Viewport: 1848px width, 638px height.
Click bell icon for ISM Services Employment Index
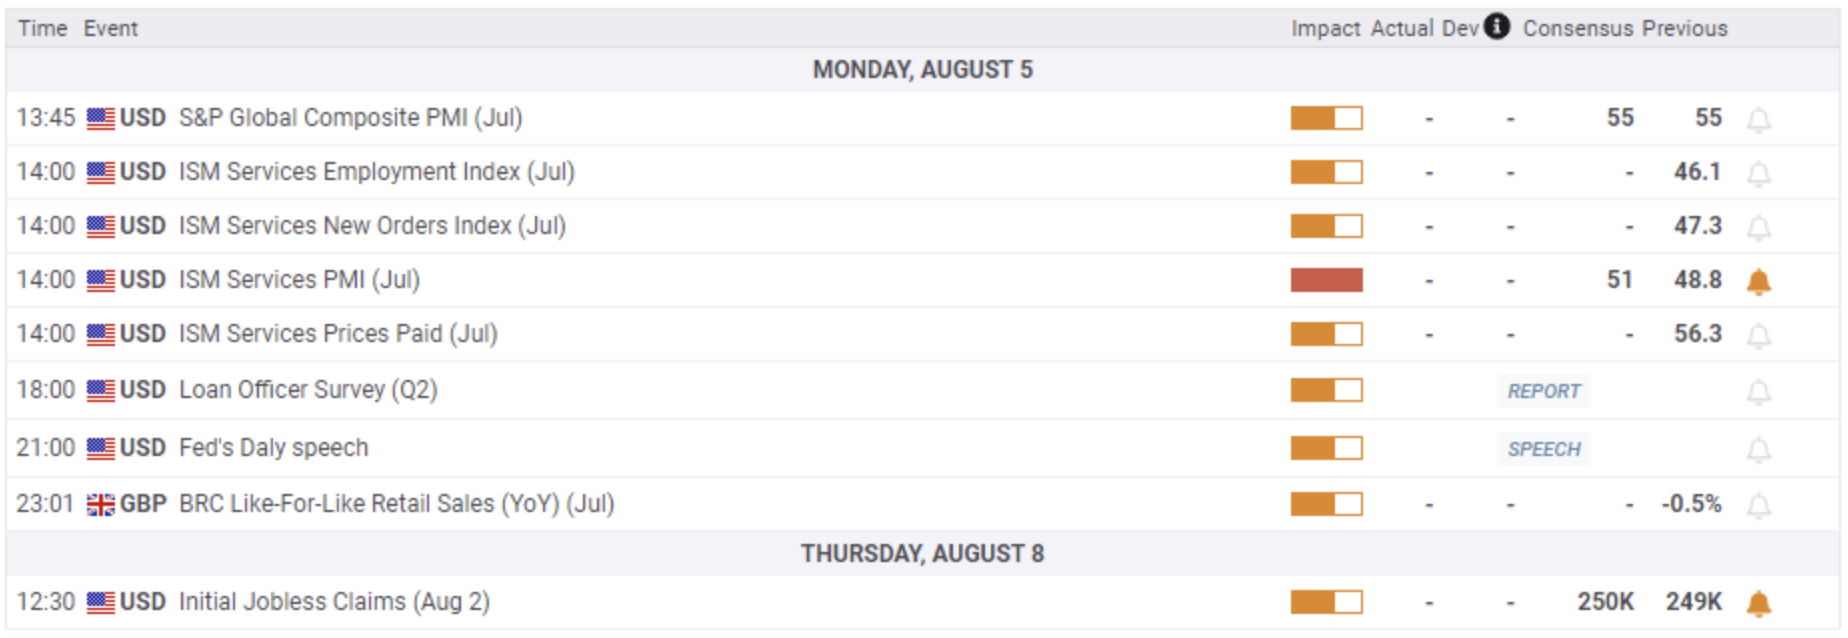tap(1759, 174)
